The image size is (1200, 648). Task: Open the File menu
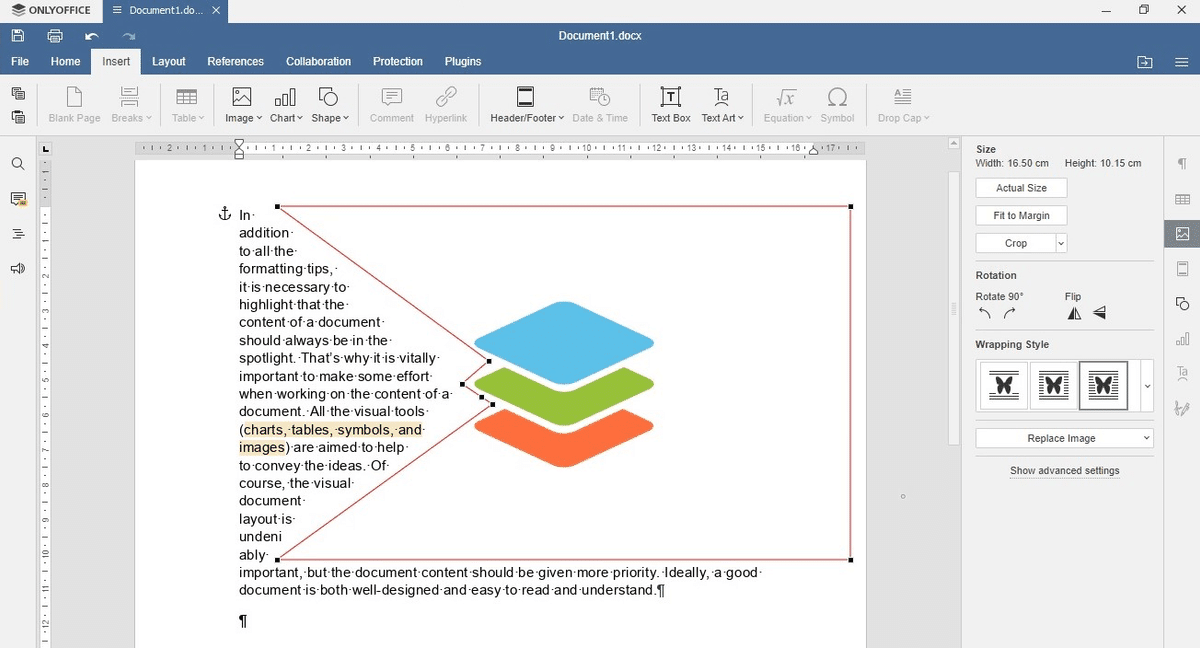[x=20, y=62]
